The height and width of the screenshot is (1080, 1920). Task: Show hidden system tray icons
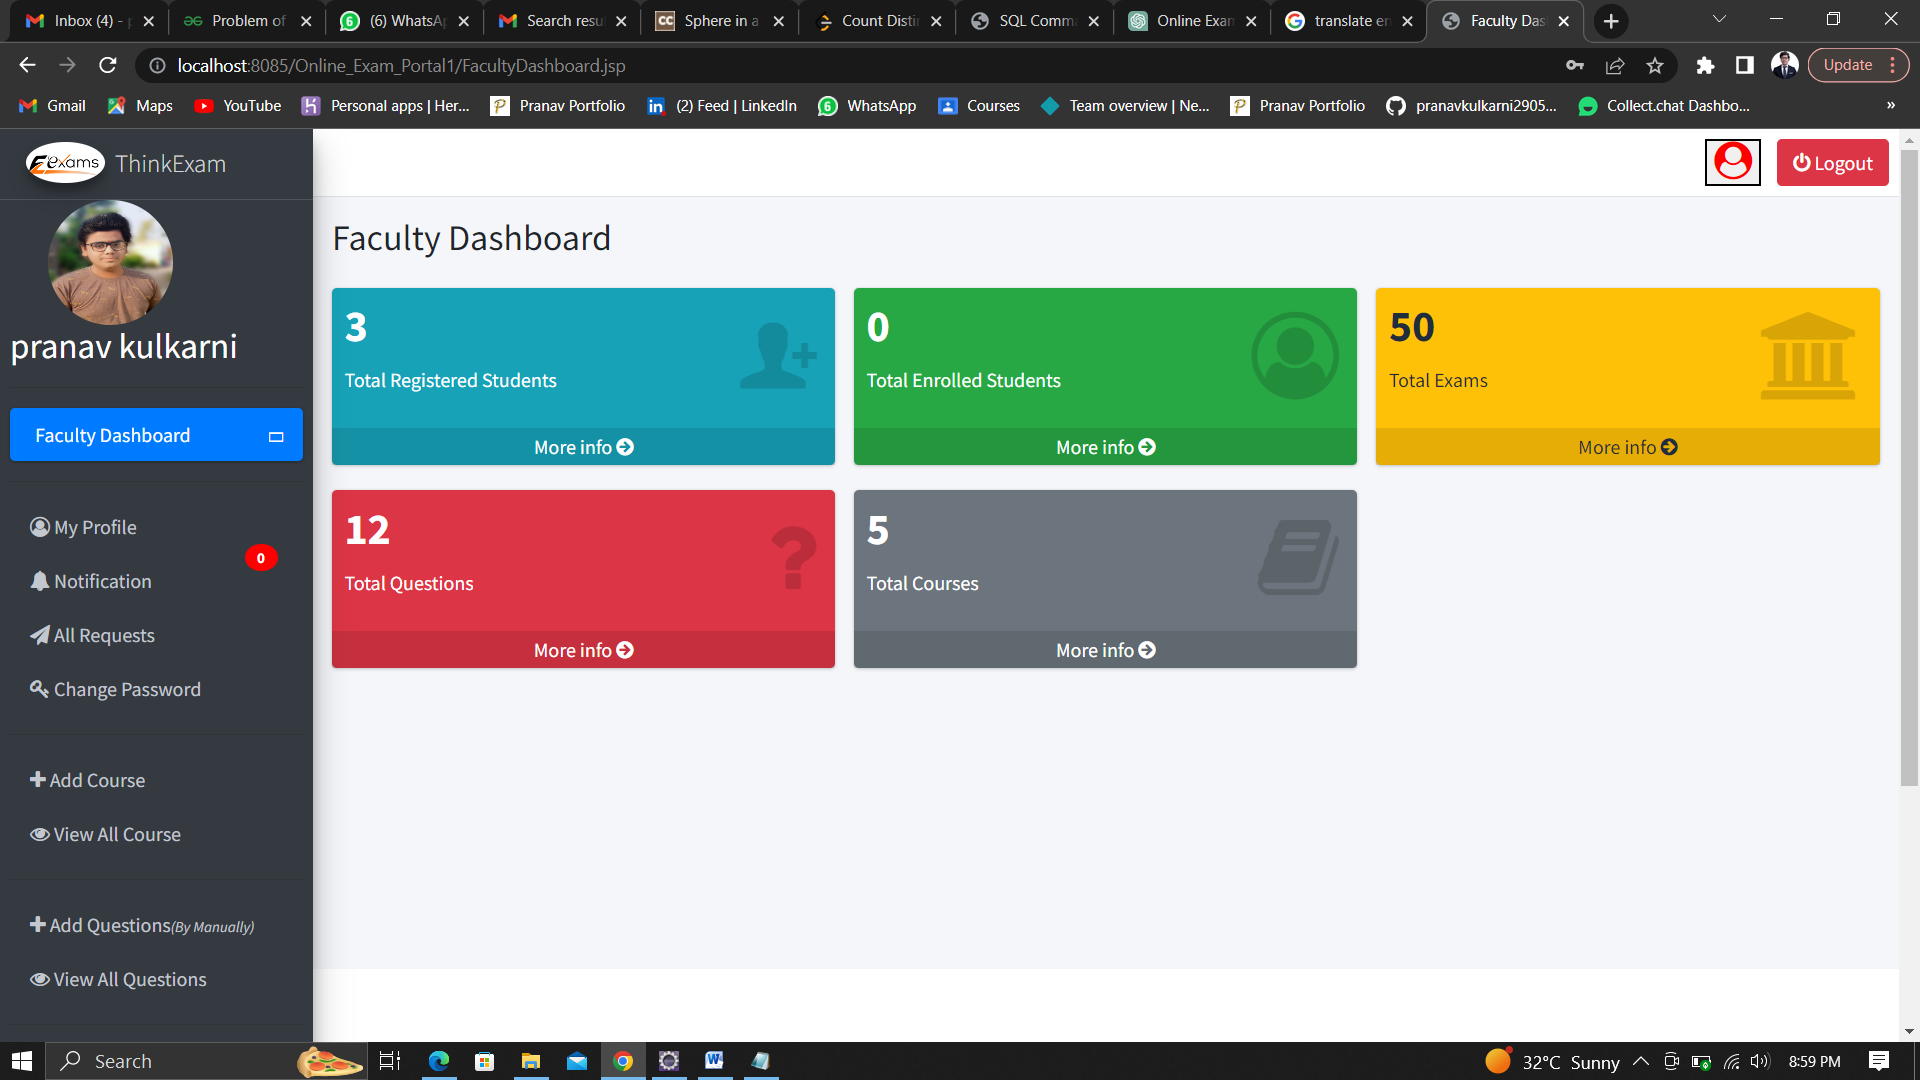pos(1641,1061)
